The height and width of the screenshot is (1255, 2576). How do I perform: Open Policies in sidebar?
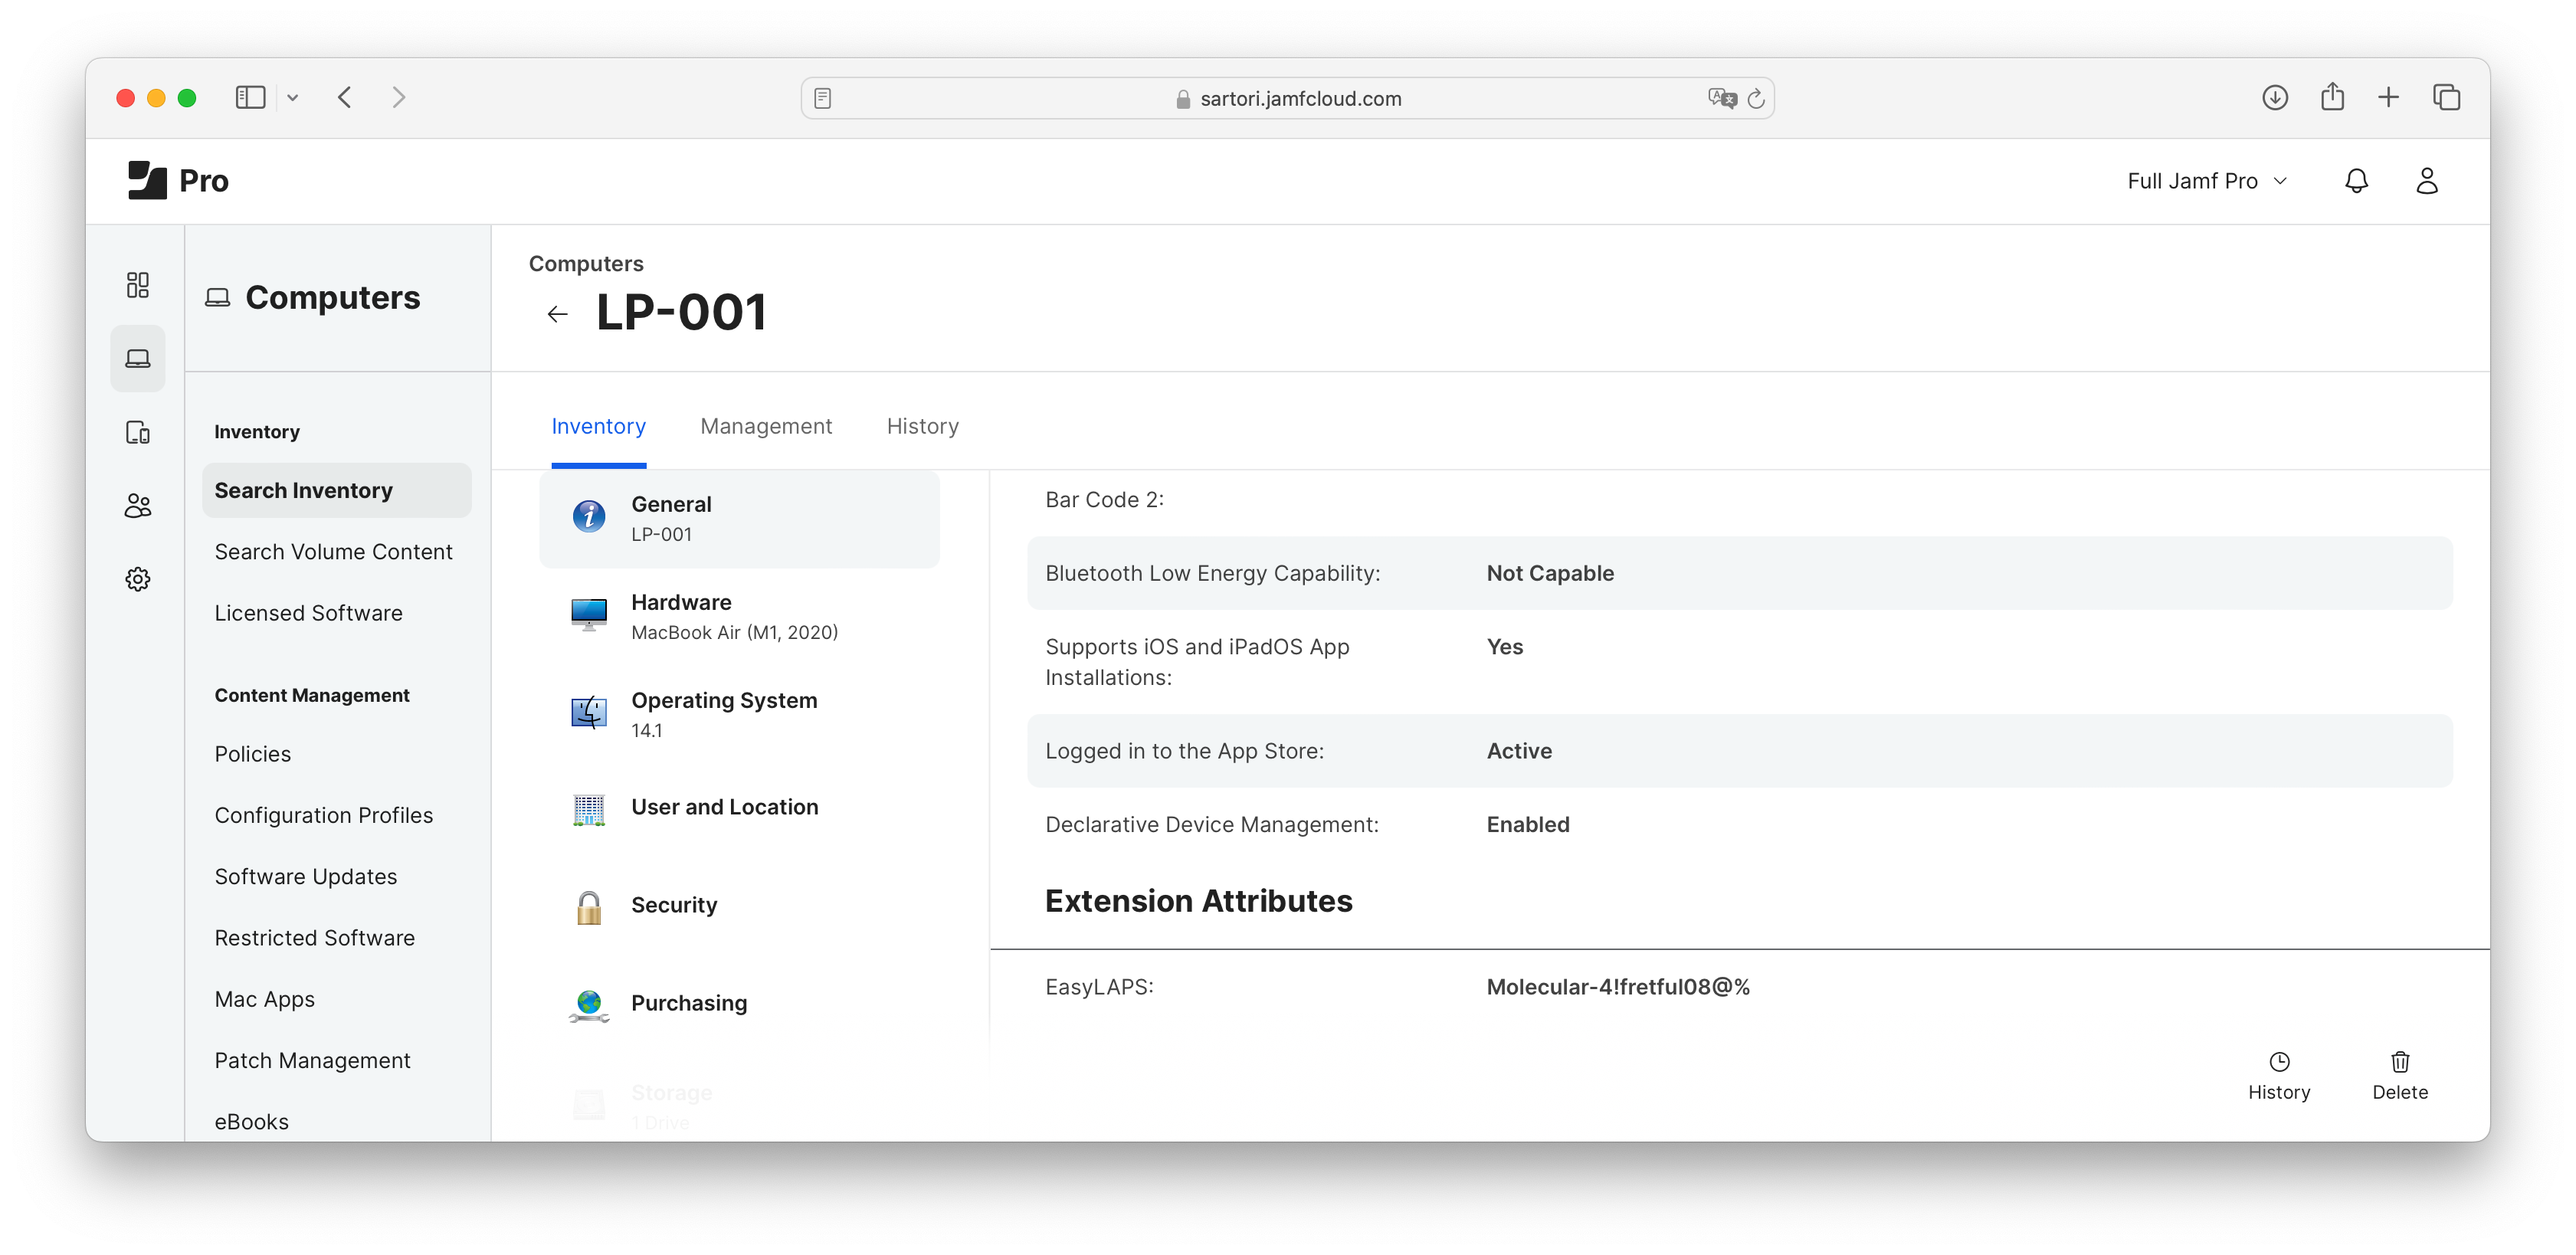(252, 753)
